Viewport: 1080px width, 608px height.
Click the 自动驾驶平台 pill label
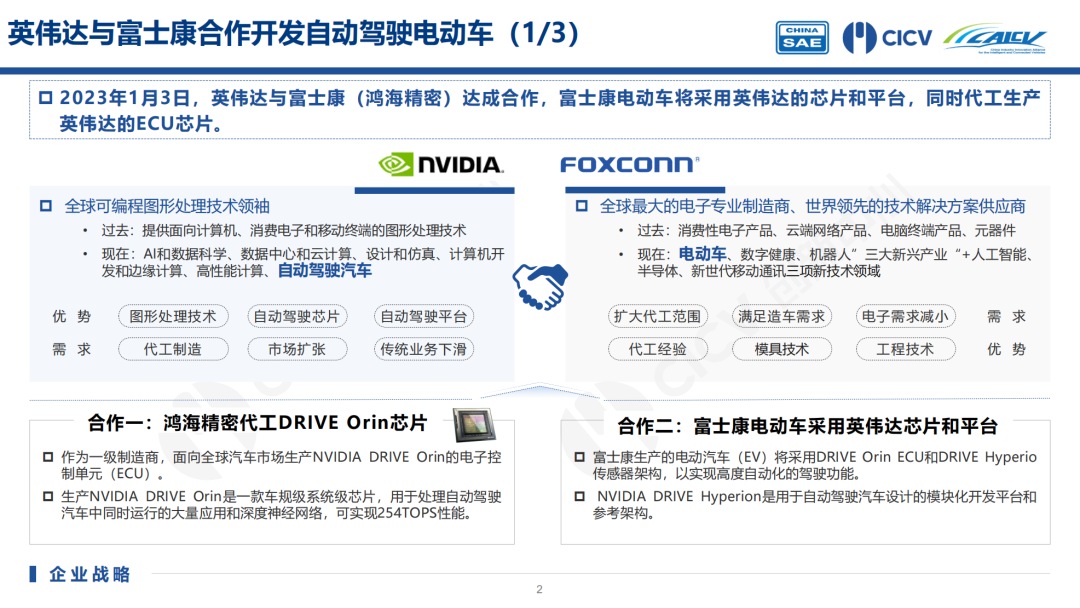pyautogui.click(x=423, y=317)
